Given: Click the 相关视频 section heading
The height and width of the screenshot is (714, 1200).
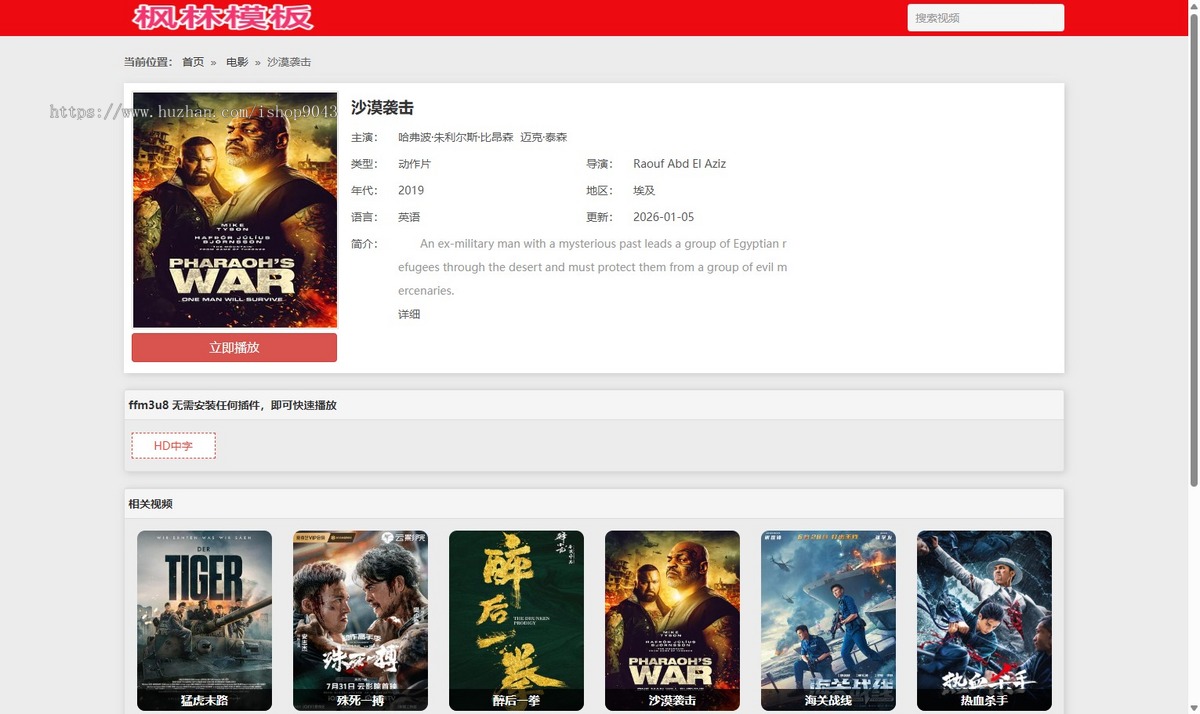Looking at the screenshot, I should (x=150, y=504).
